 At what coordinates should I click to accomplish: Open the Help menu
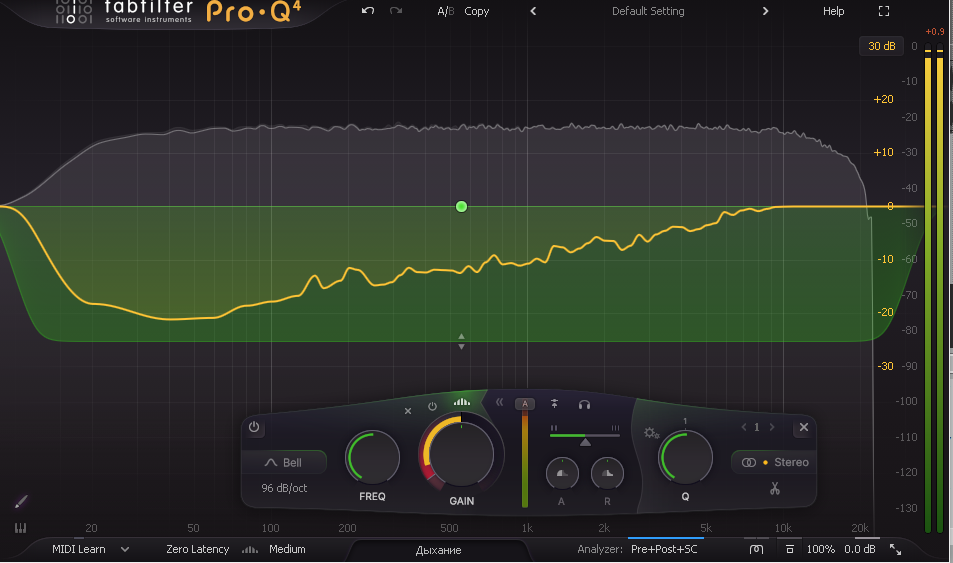click(x=833, y=11)
